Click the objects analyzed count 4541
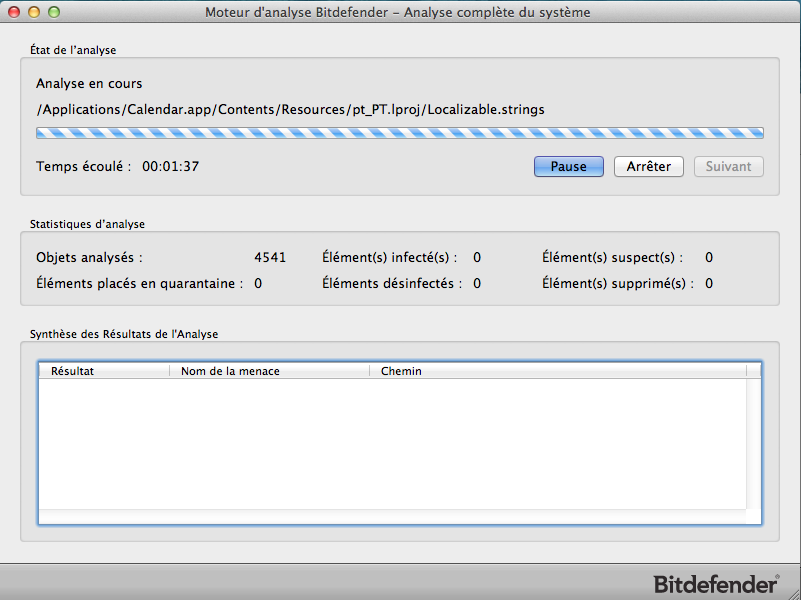The image size is (801, 600). point(270,257)
